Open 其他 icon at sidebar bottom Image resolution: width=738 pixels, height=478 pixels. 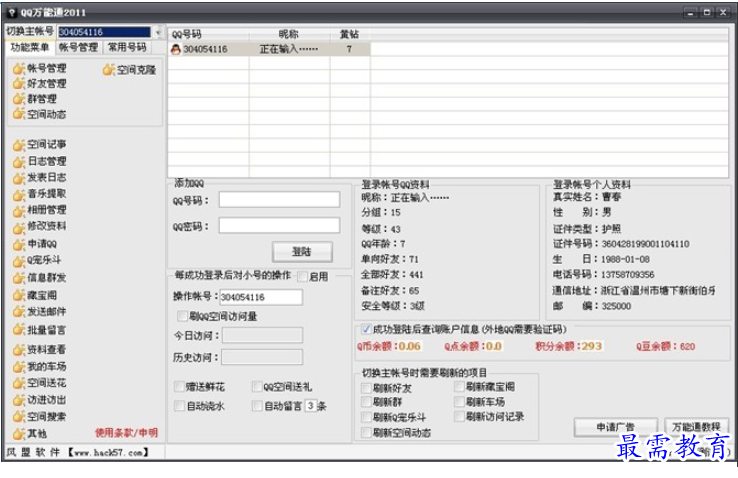19,433
